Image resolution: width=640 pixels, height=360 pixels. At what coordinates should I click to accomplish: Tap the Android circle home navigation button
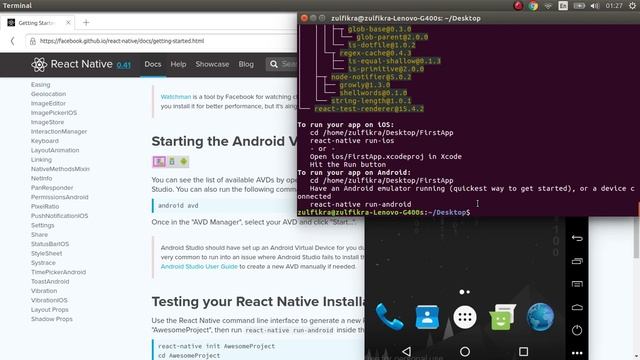tap(464, 351)
